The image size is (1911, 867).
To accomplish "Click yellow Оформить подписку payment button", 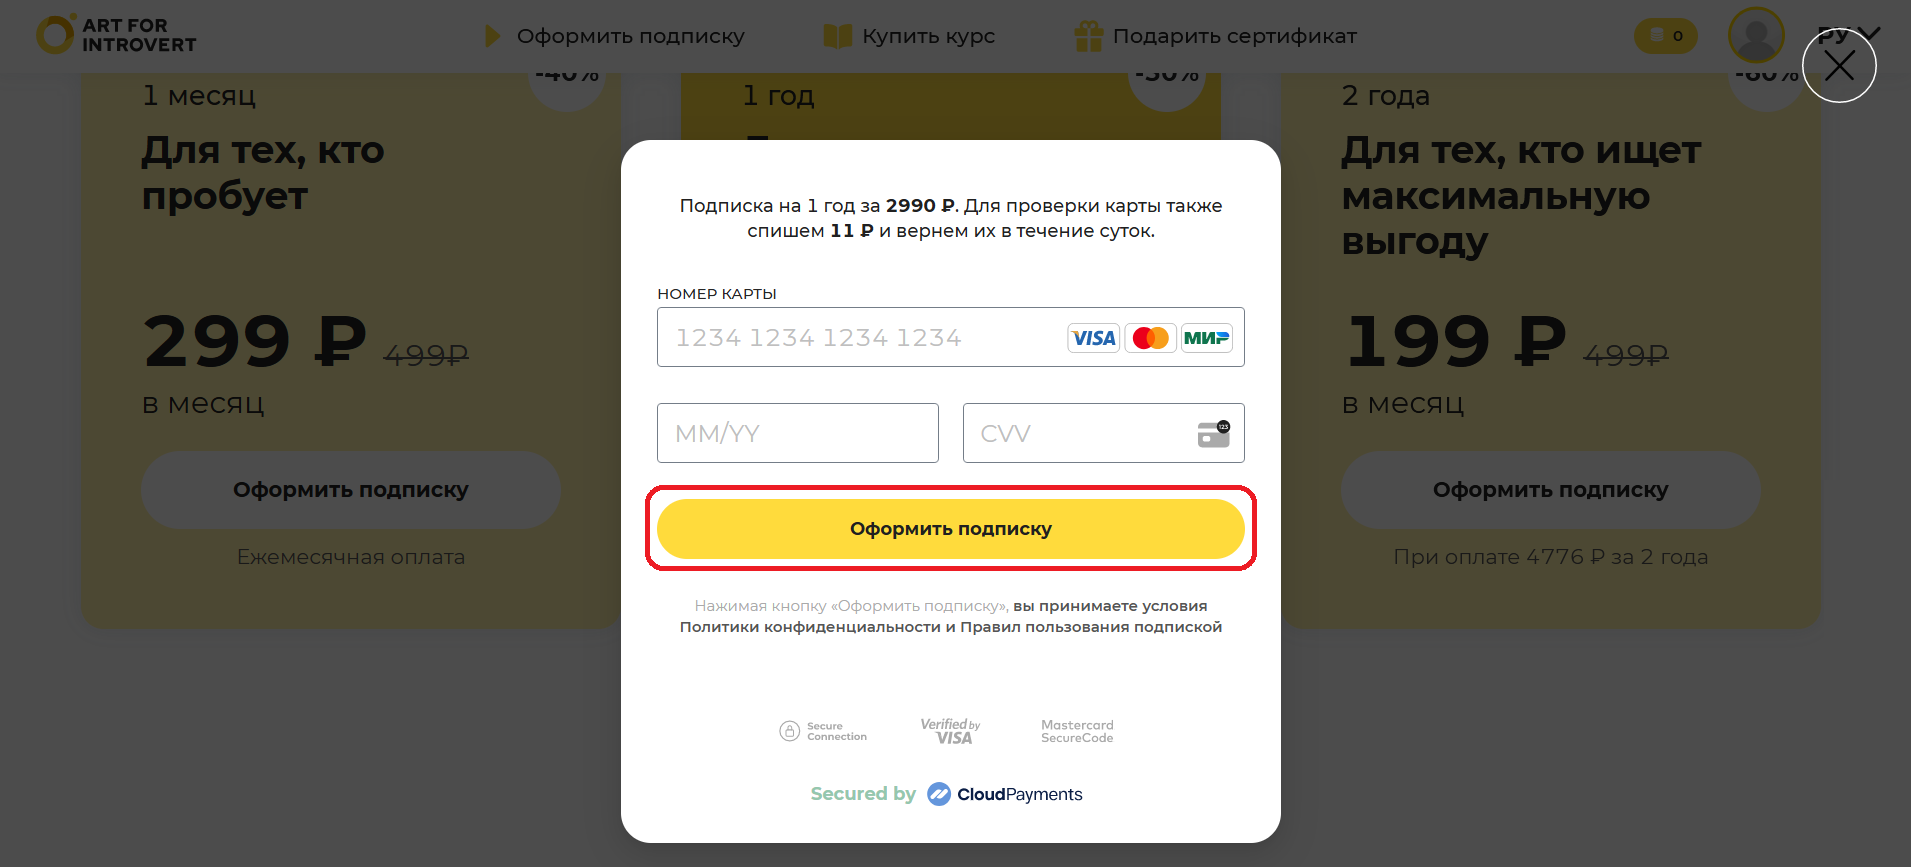I will point(950,529).
